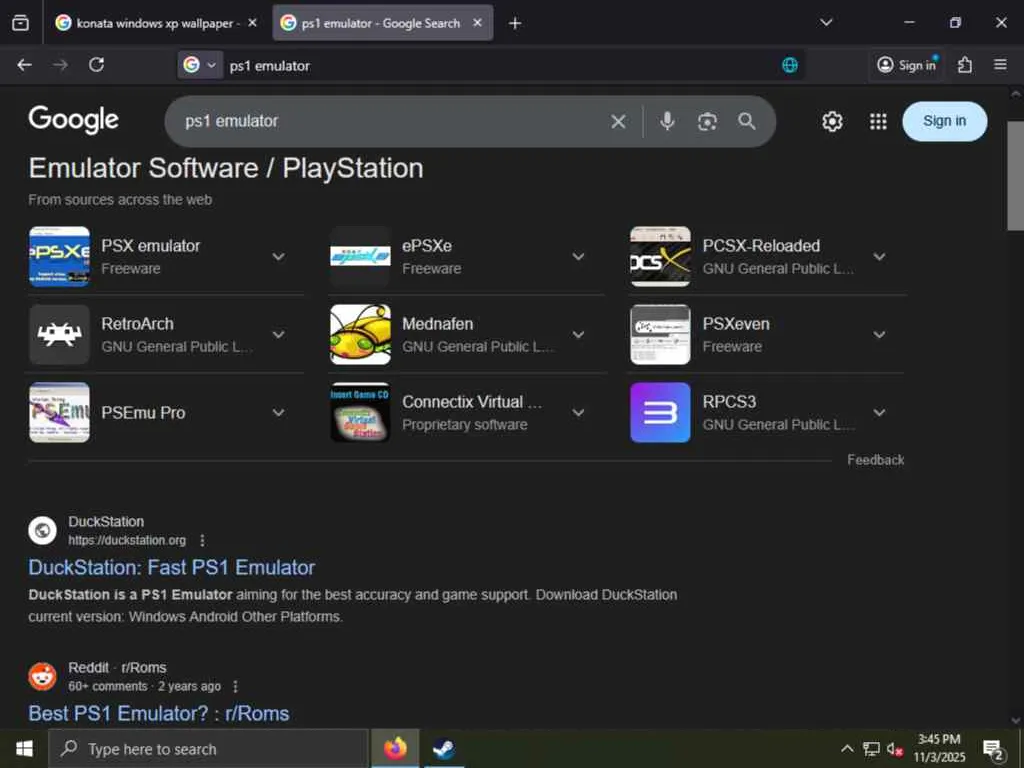Expand the Mednafen entry

pyautogui.click(x=578, y=334)
